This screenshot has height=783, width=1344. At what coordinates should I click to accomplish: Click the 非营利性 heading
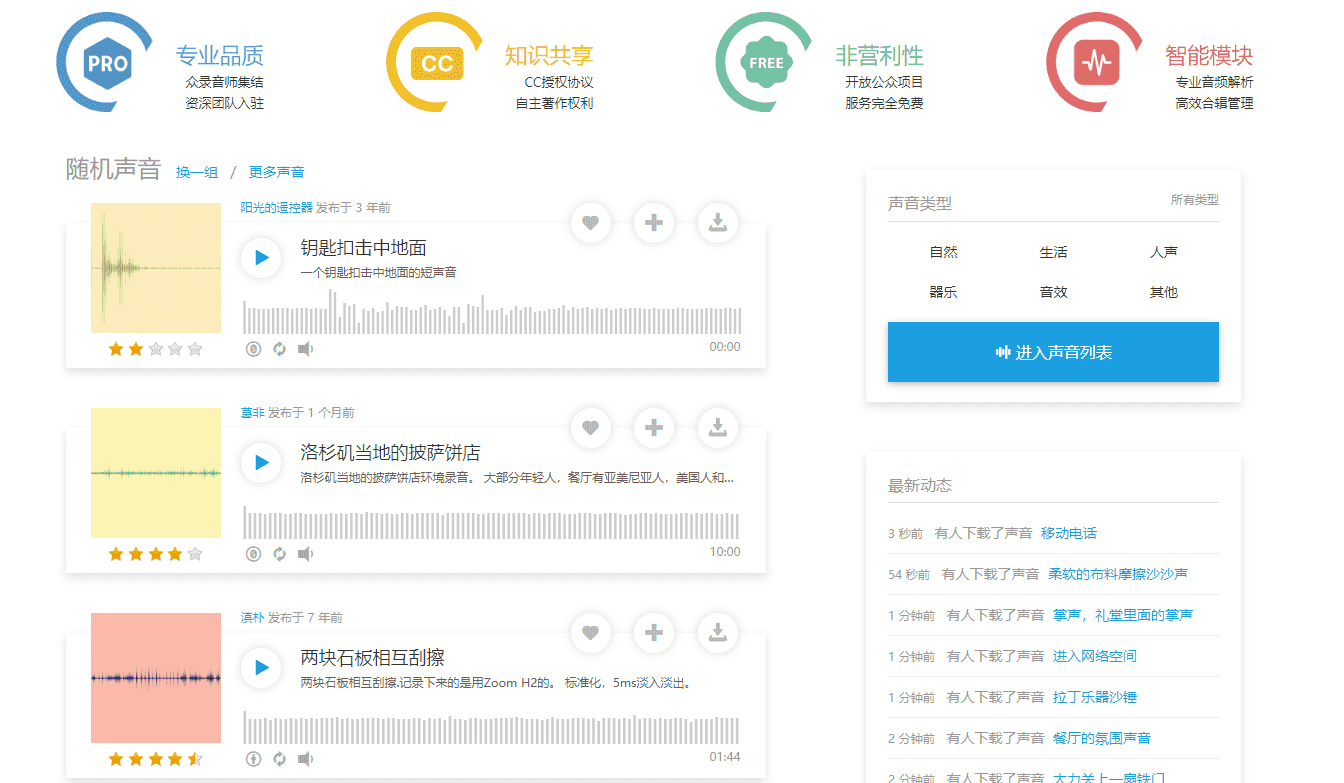click(x=880, y=55)
